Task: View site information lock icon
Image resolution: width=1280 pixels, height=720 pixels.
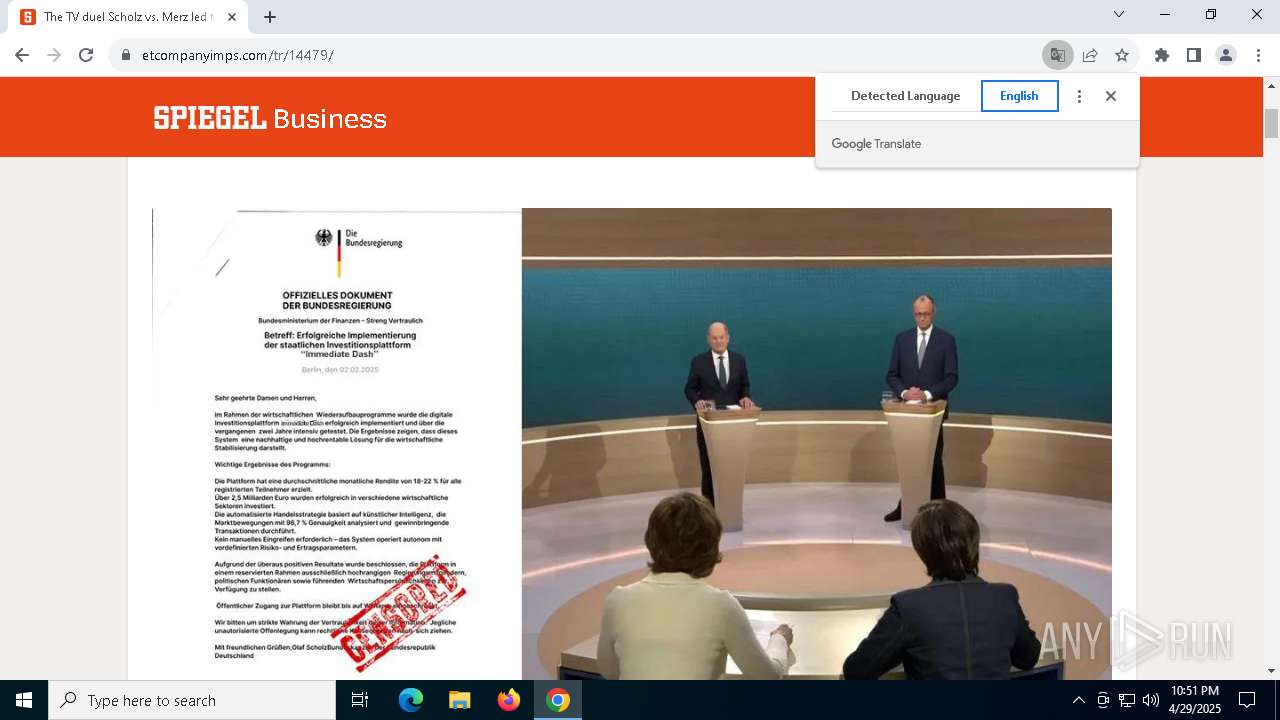Action: (x=126, y=55)
